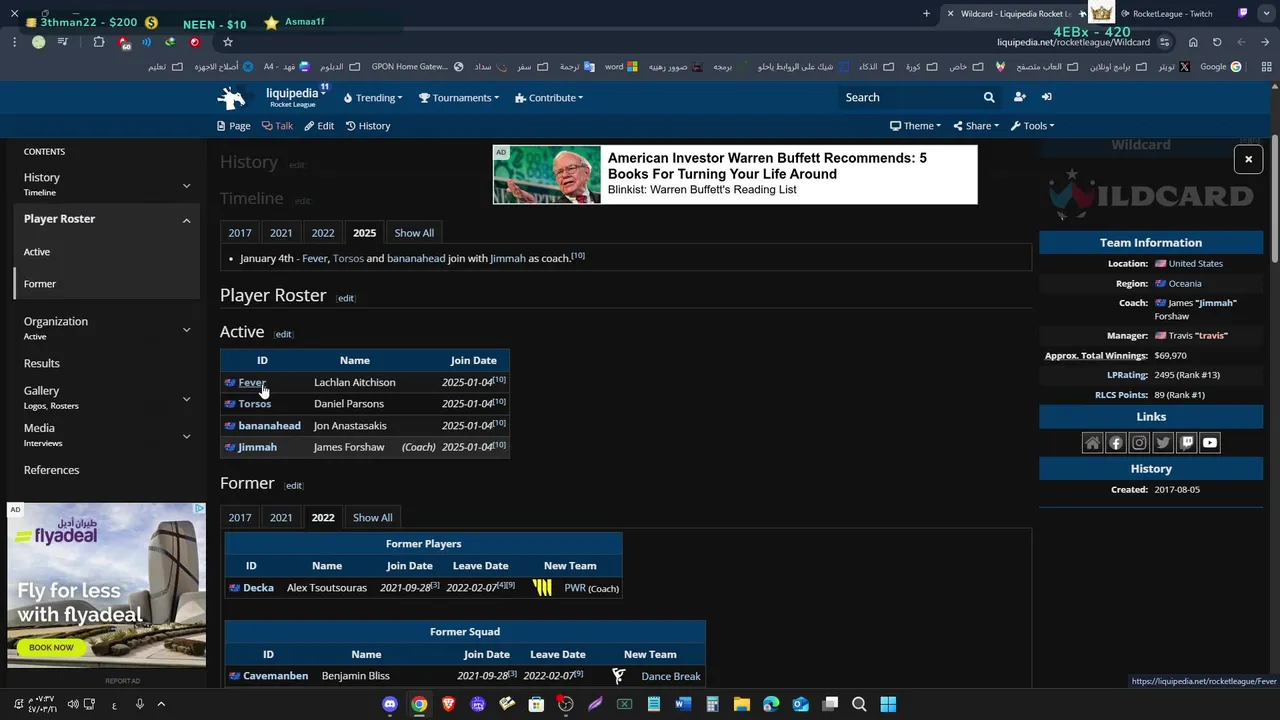Select the 2021 timeline tab
Screen dimensions: 1280x720
(281, 233)
